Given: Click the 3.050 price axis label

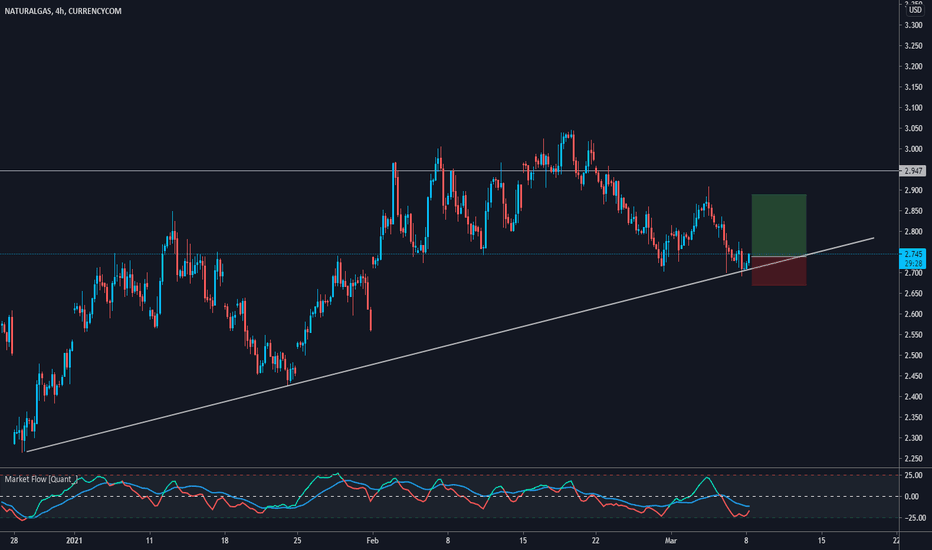Looking at the screenshot, I should coord(914,128).
